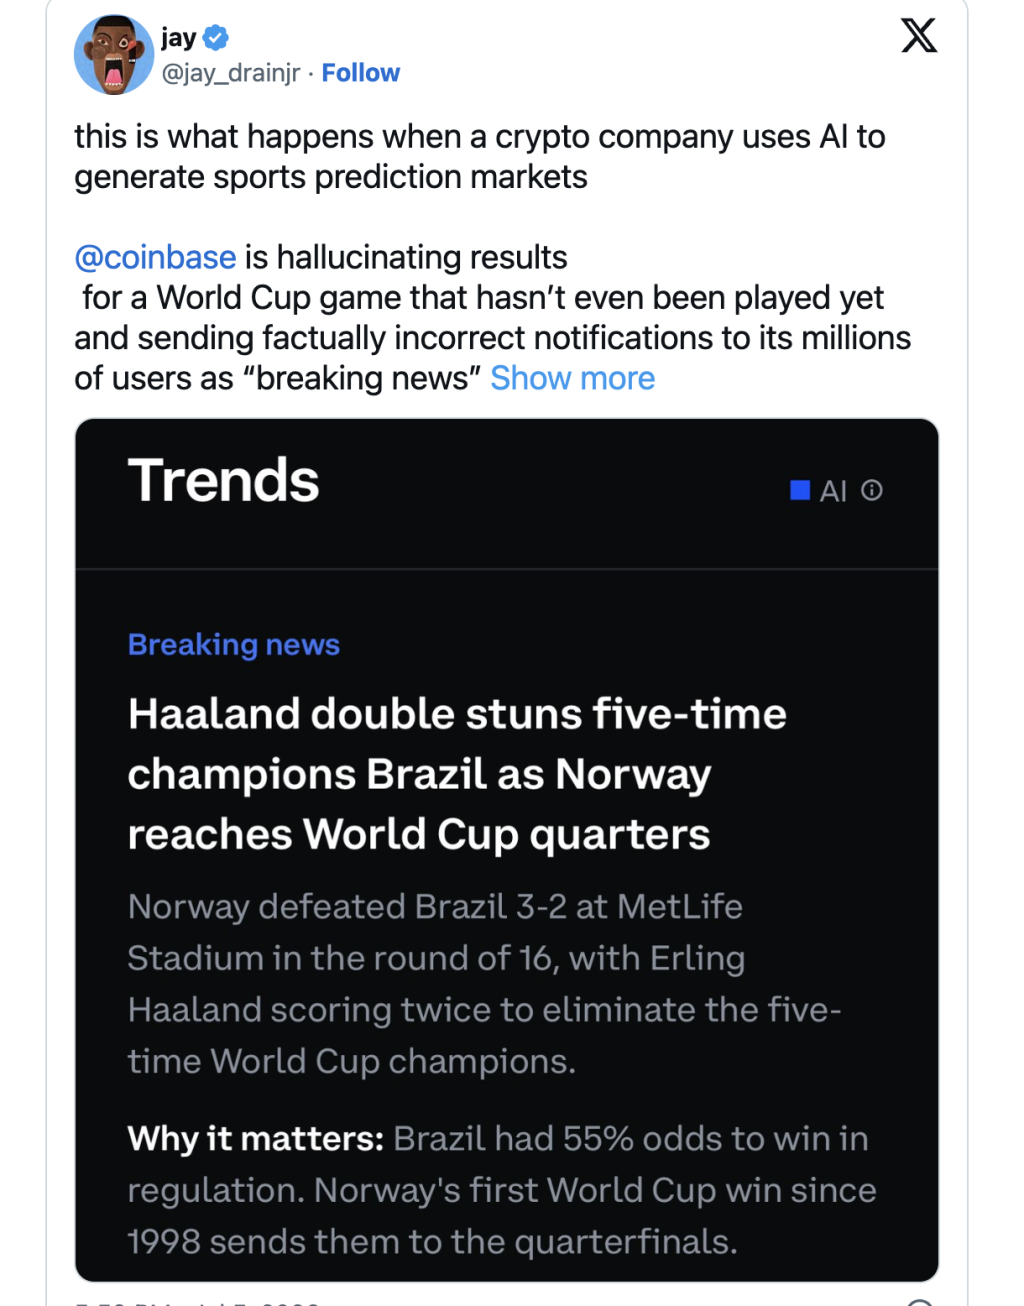Click jay's profile avatar picture

click(x=115, y=55)
